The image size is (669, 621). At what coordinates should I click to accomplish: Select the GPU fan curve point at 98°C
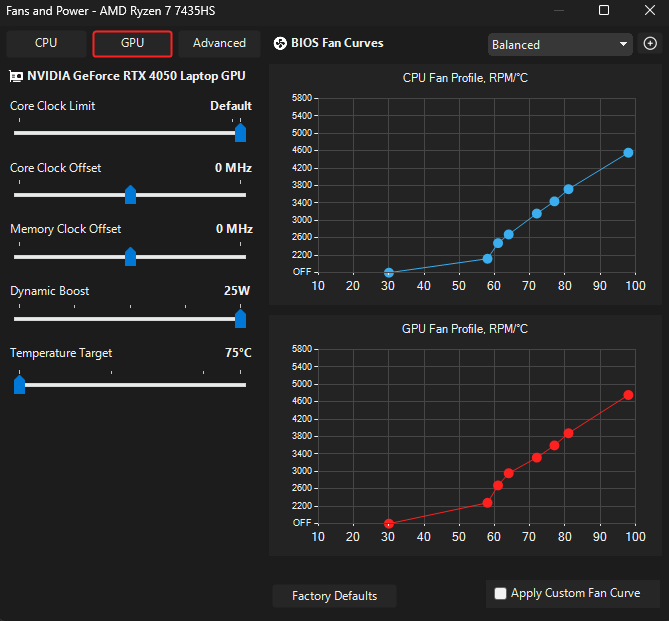[628, 395]
